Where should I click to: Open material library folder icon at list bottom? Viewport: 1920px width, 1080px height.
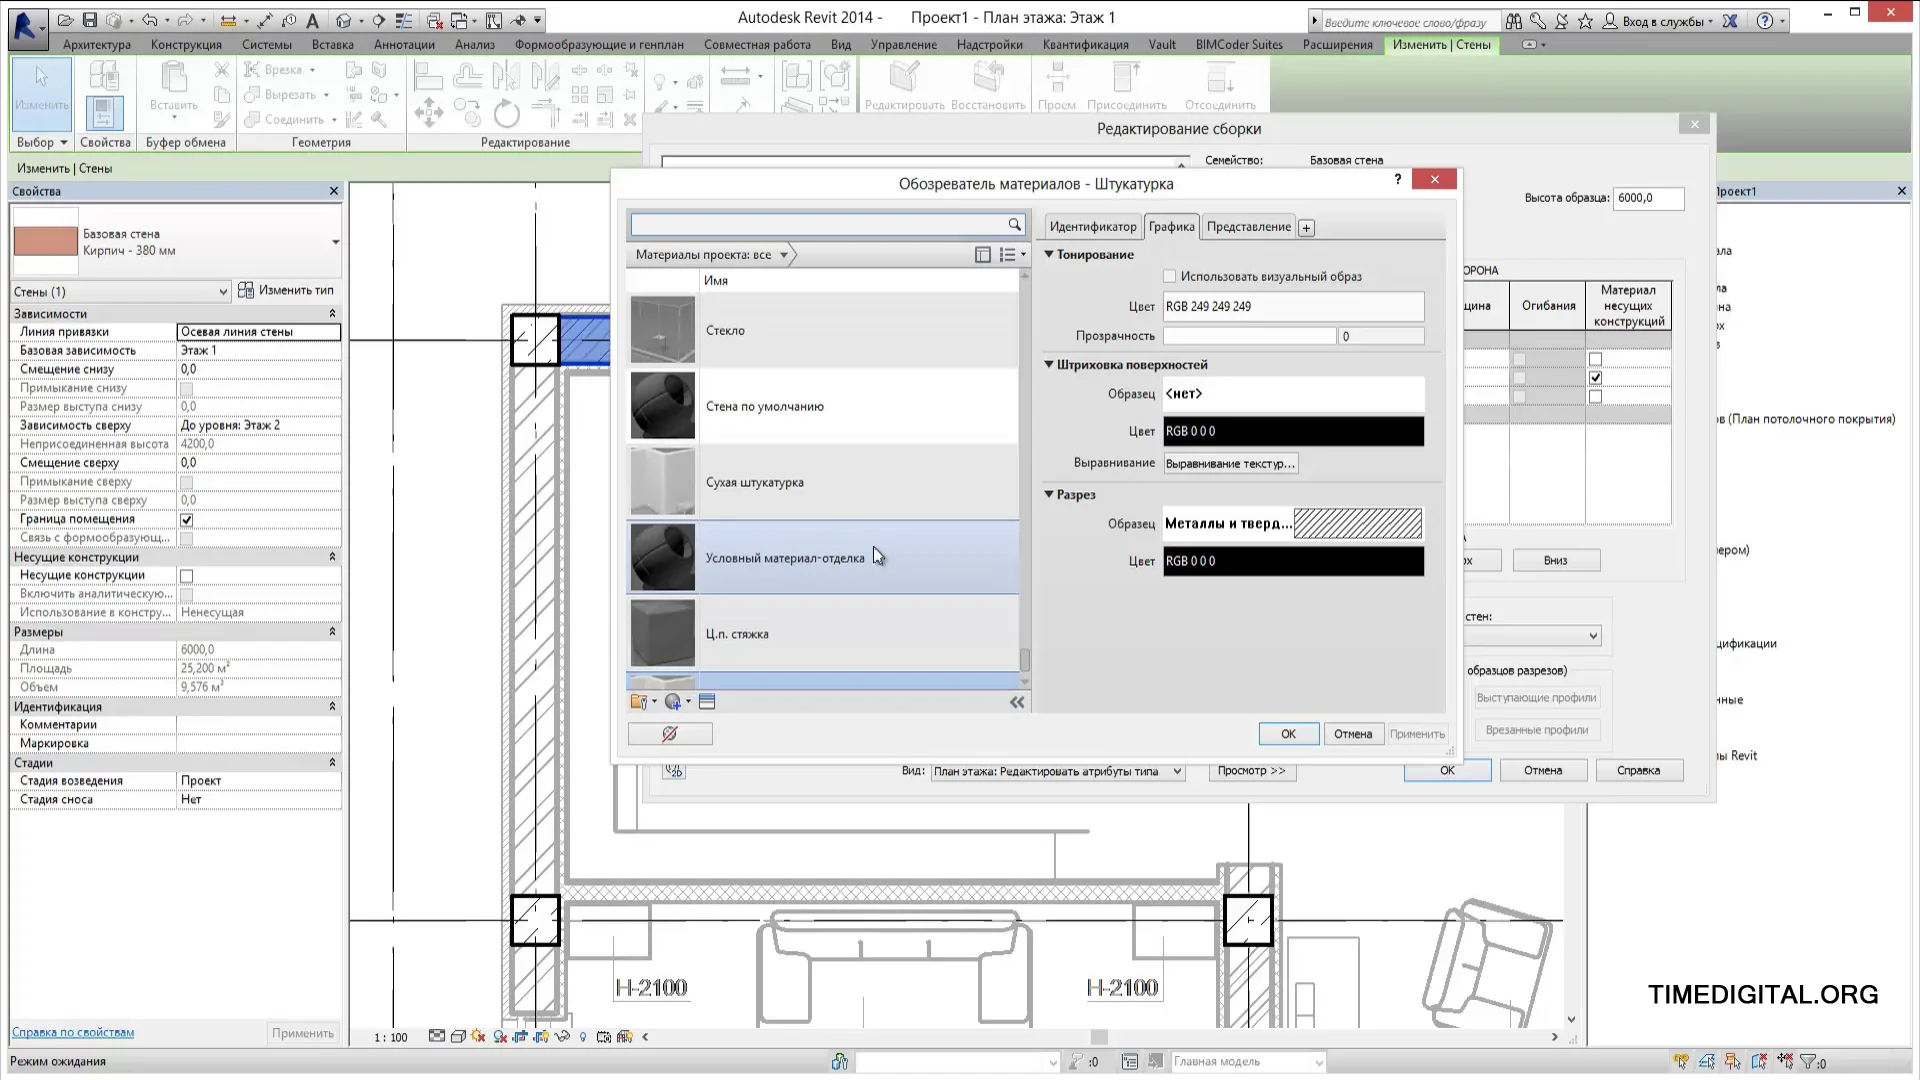pyautogui.click(x=641, y=702)
